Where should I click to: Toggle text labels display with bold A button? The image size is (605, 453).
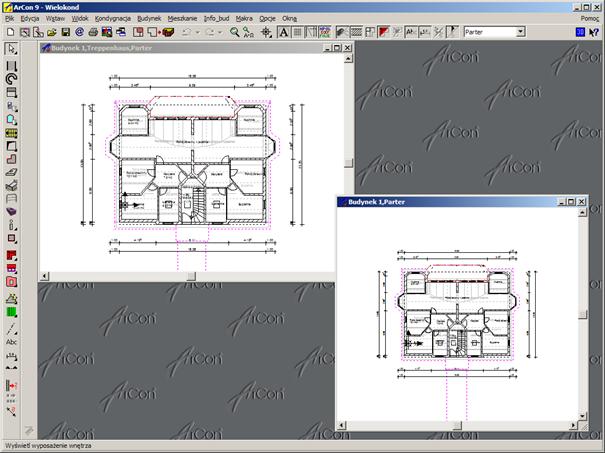[x=283, y=32]
